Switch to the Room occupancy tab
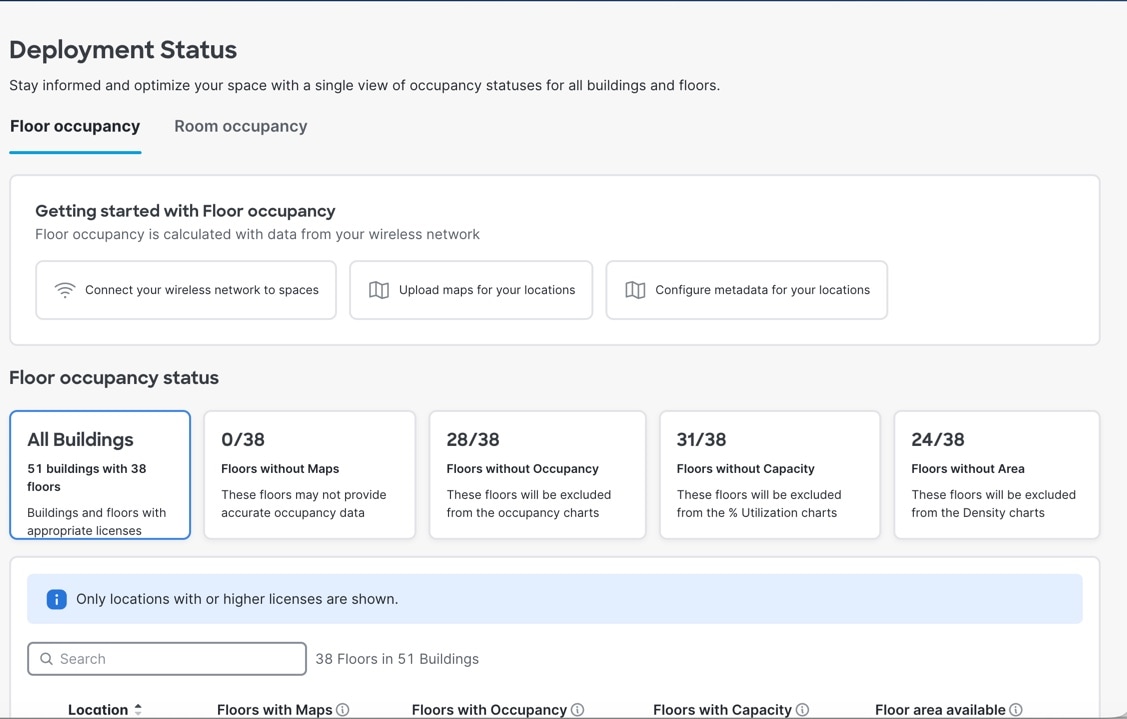 (x=240, y=127)
